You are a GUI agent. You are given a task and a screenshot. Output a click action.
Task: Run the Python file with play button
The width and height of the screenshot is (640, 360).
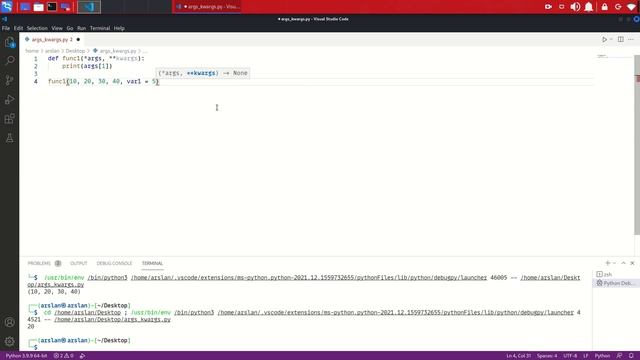[x=604, y=40]
